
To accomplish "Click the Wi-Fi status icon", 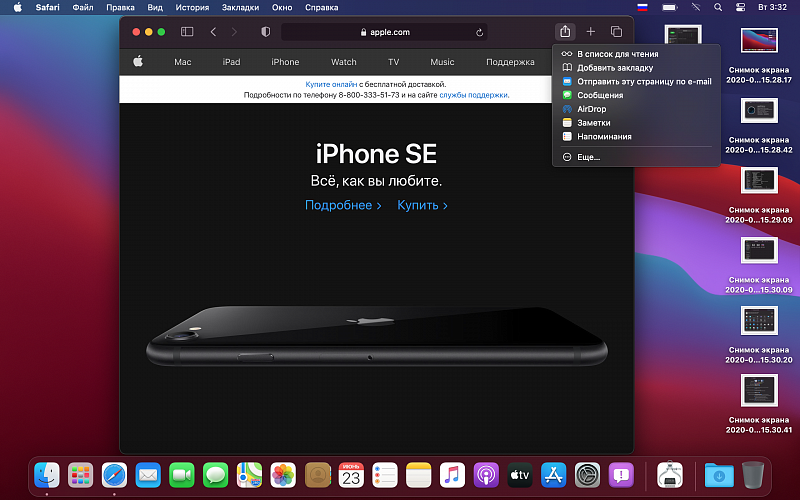I will 695,7.
